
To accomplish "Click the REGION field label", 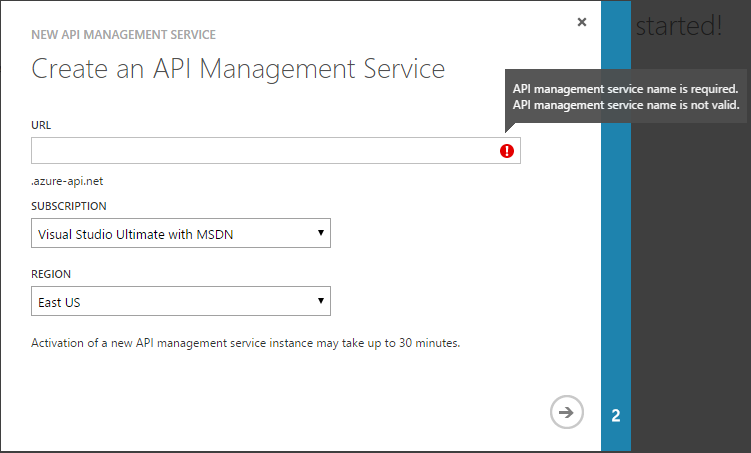I will pyautogui.click(x=51, y=273).
